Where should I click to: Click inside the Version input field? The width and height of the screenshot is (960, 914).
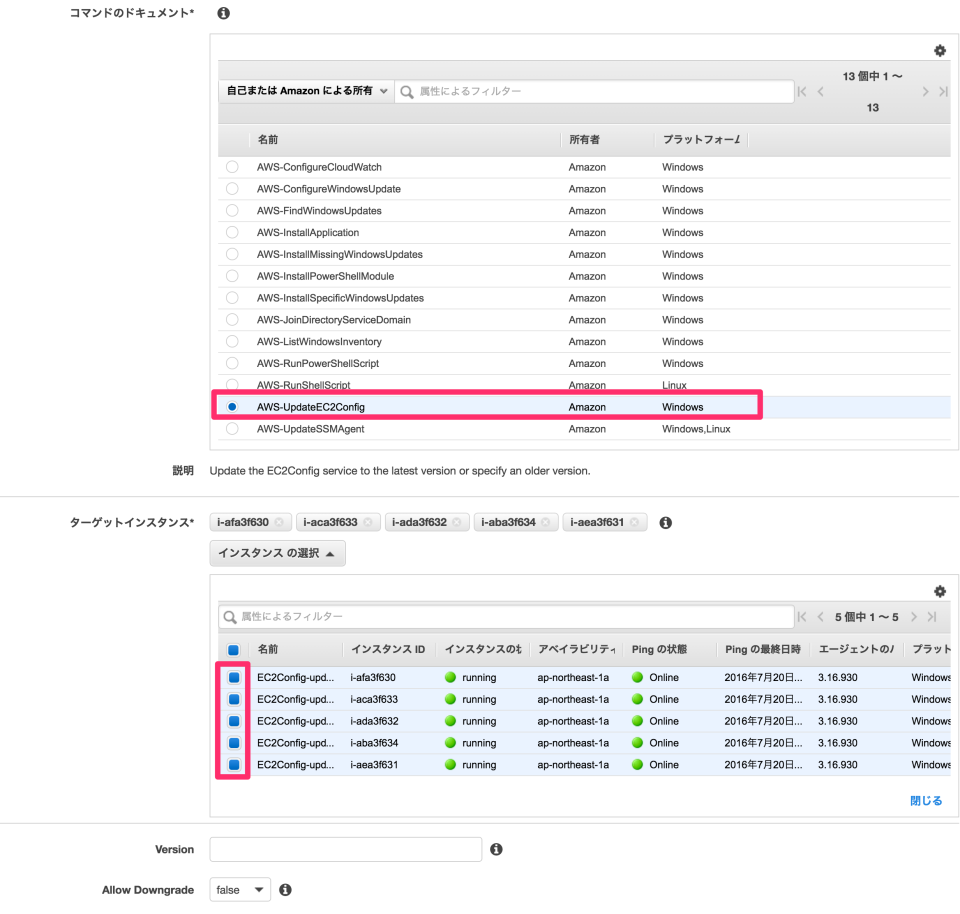pyautogui.click(x=345, y=849)
